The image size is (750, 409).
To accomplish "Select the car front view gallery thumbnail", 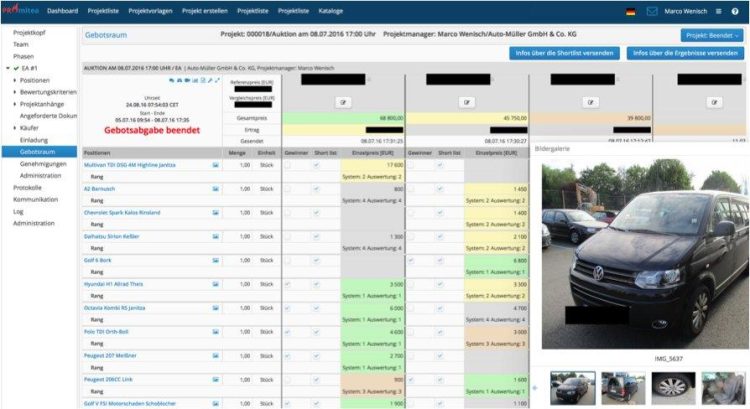I will (573, 388).
